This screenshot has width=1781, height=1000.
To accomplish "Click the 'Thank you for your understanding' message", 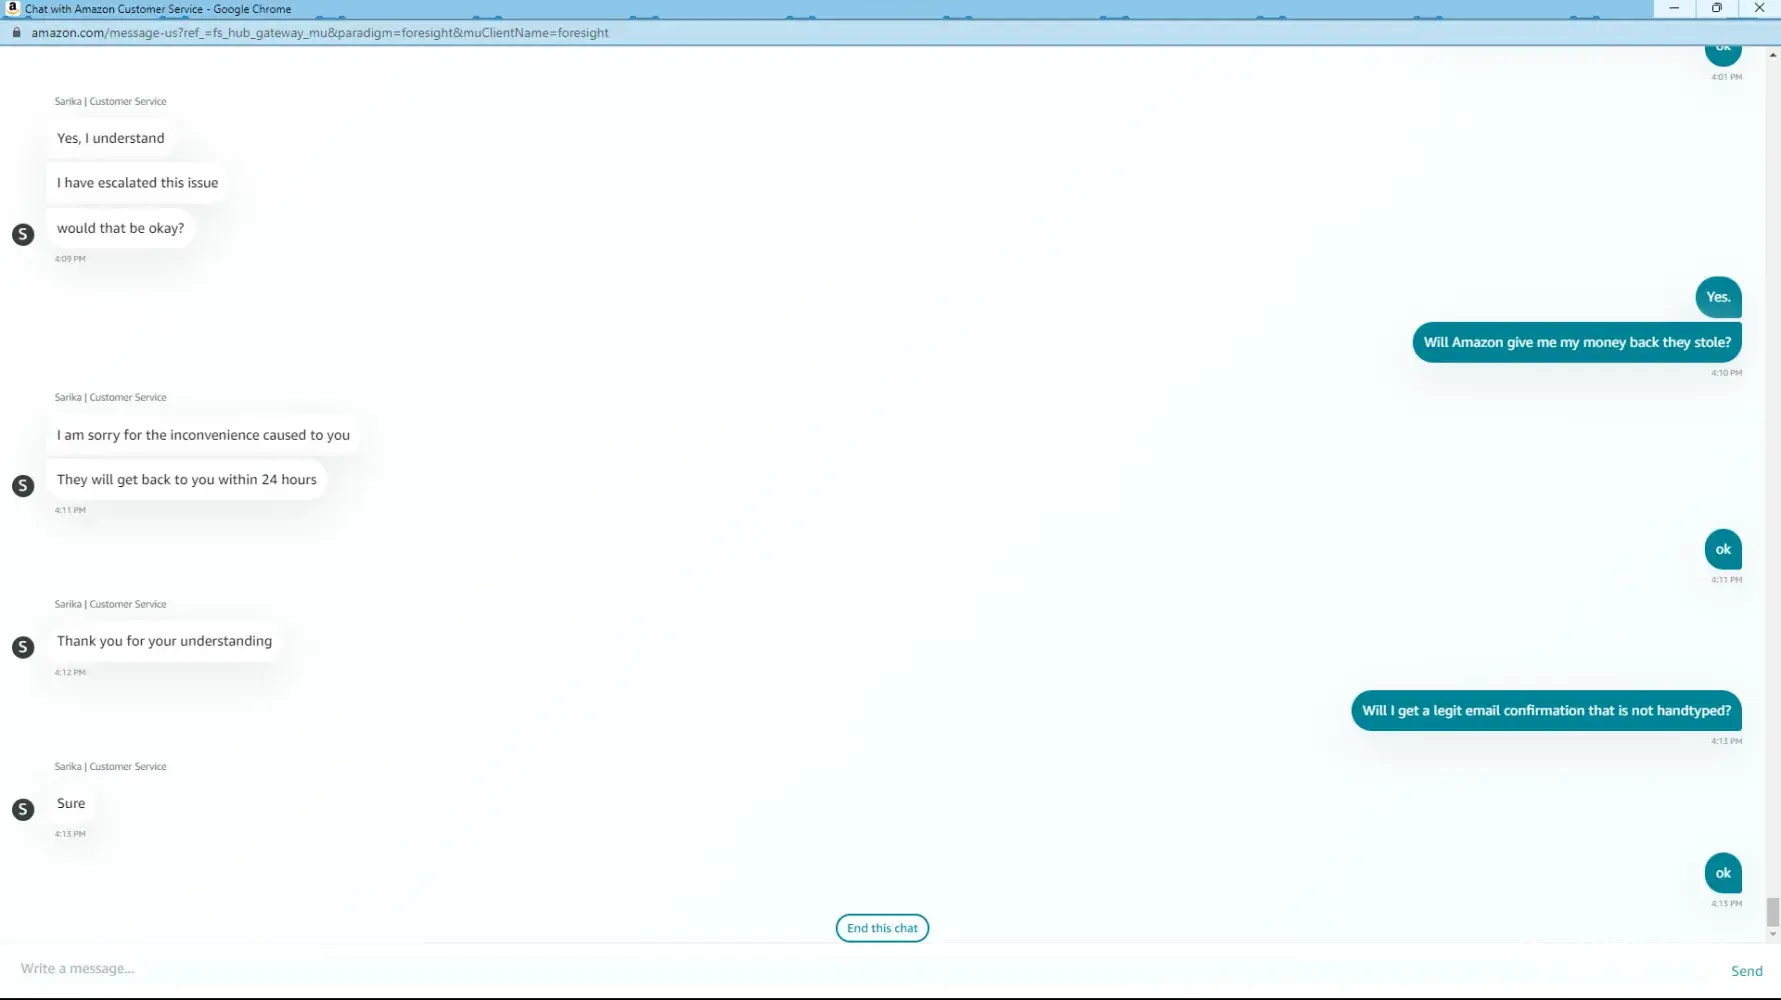I will (164, 641).
